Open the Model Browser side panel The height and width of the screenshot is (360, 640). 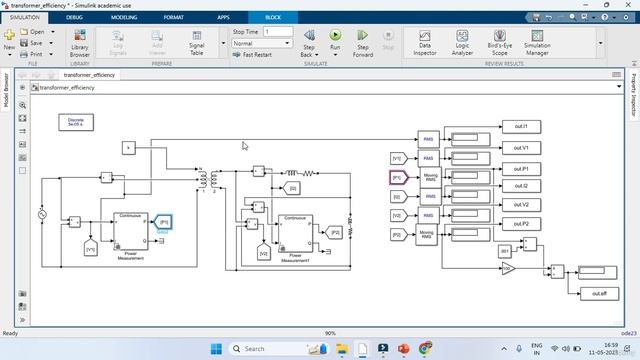pos(6,90)
